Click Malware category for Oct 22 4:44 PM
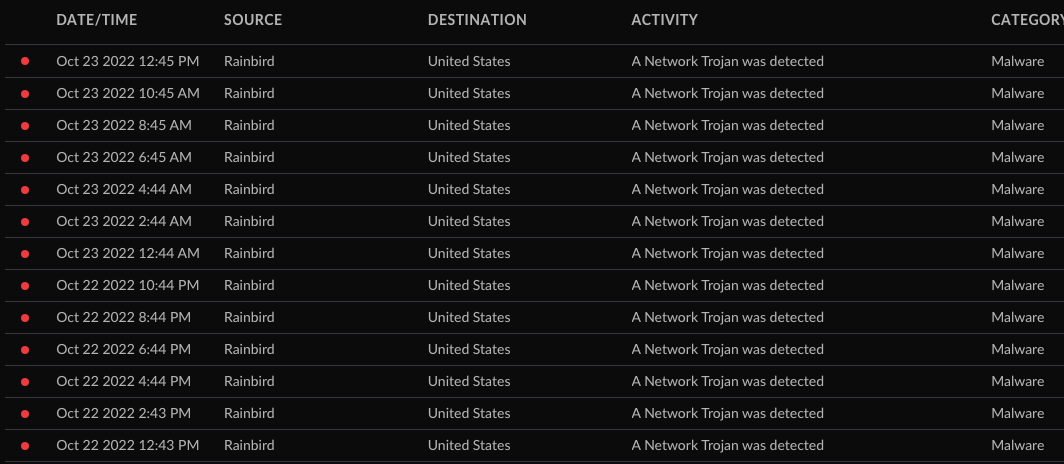Image resolution: width=1064 pixels, height=464 pixels. click(1017, 381)
